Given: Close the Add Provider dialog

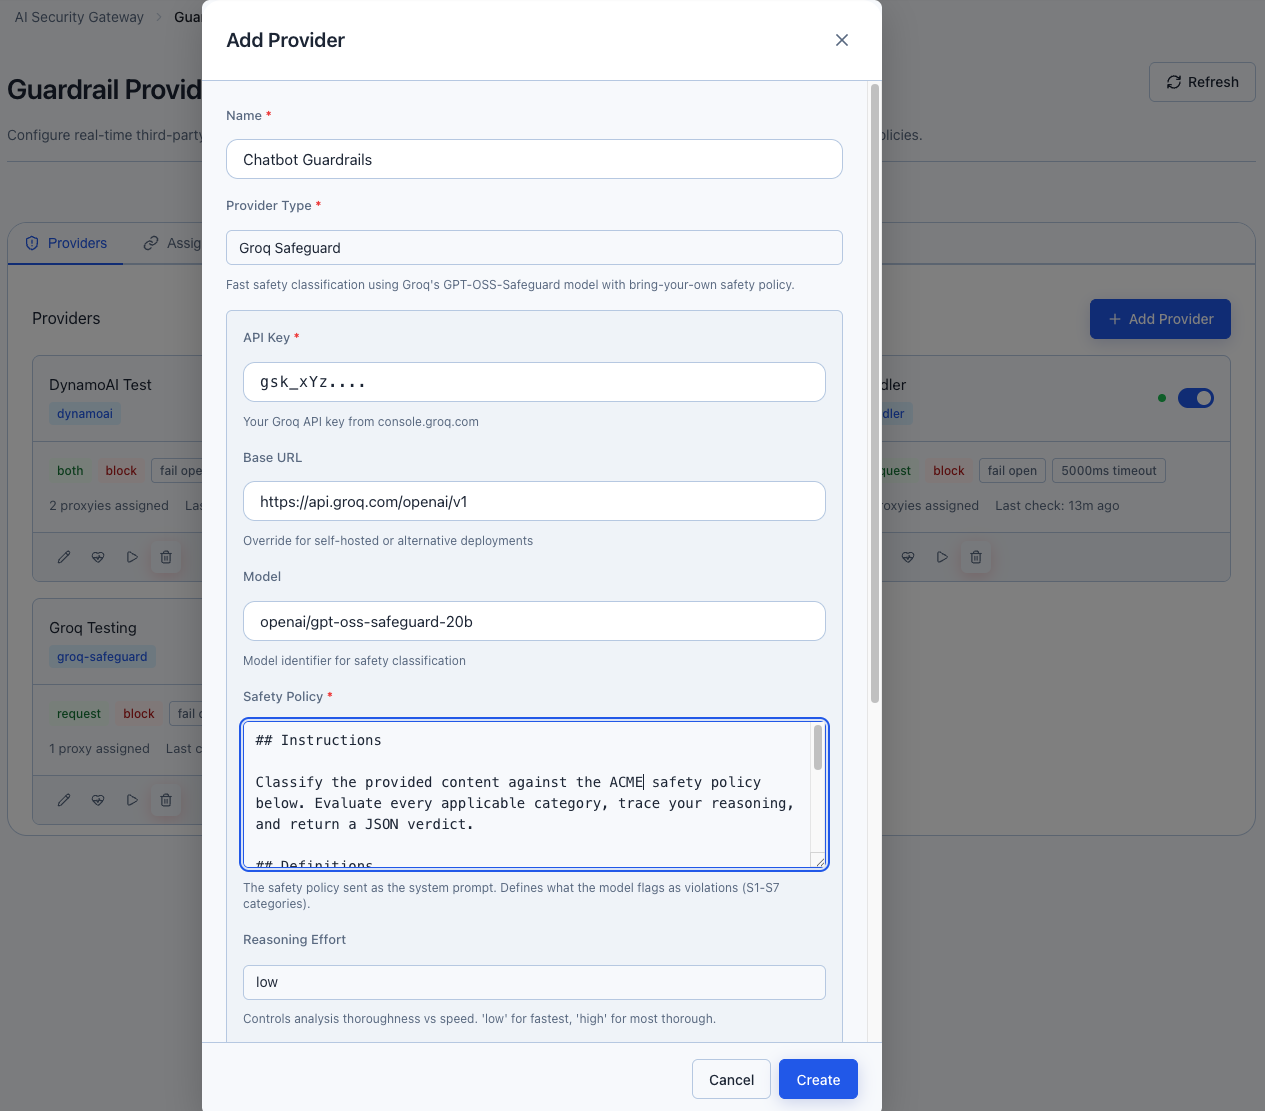Looking at the screenshot, I should [841, 40].
